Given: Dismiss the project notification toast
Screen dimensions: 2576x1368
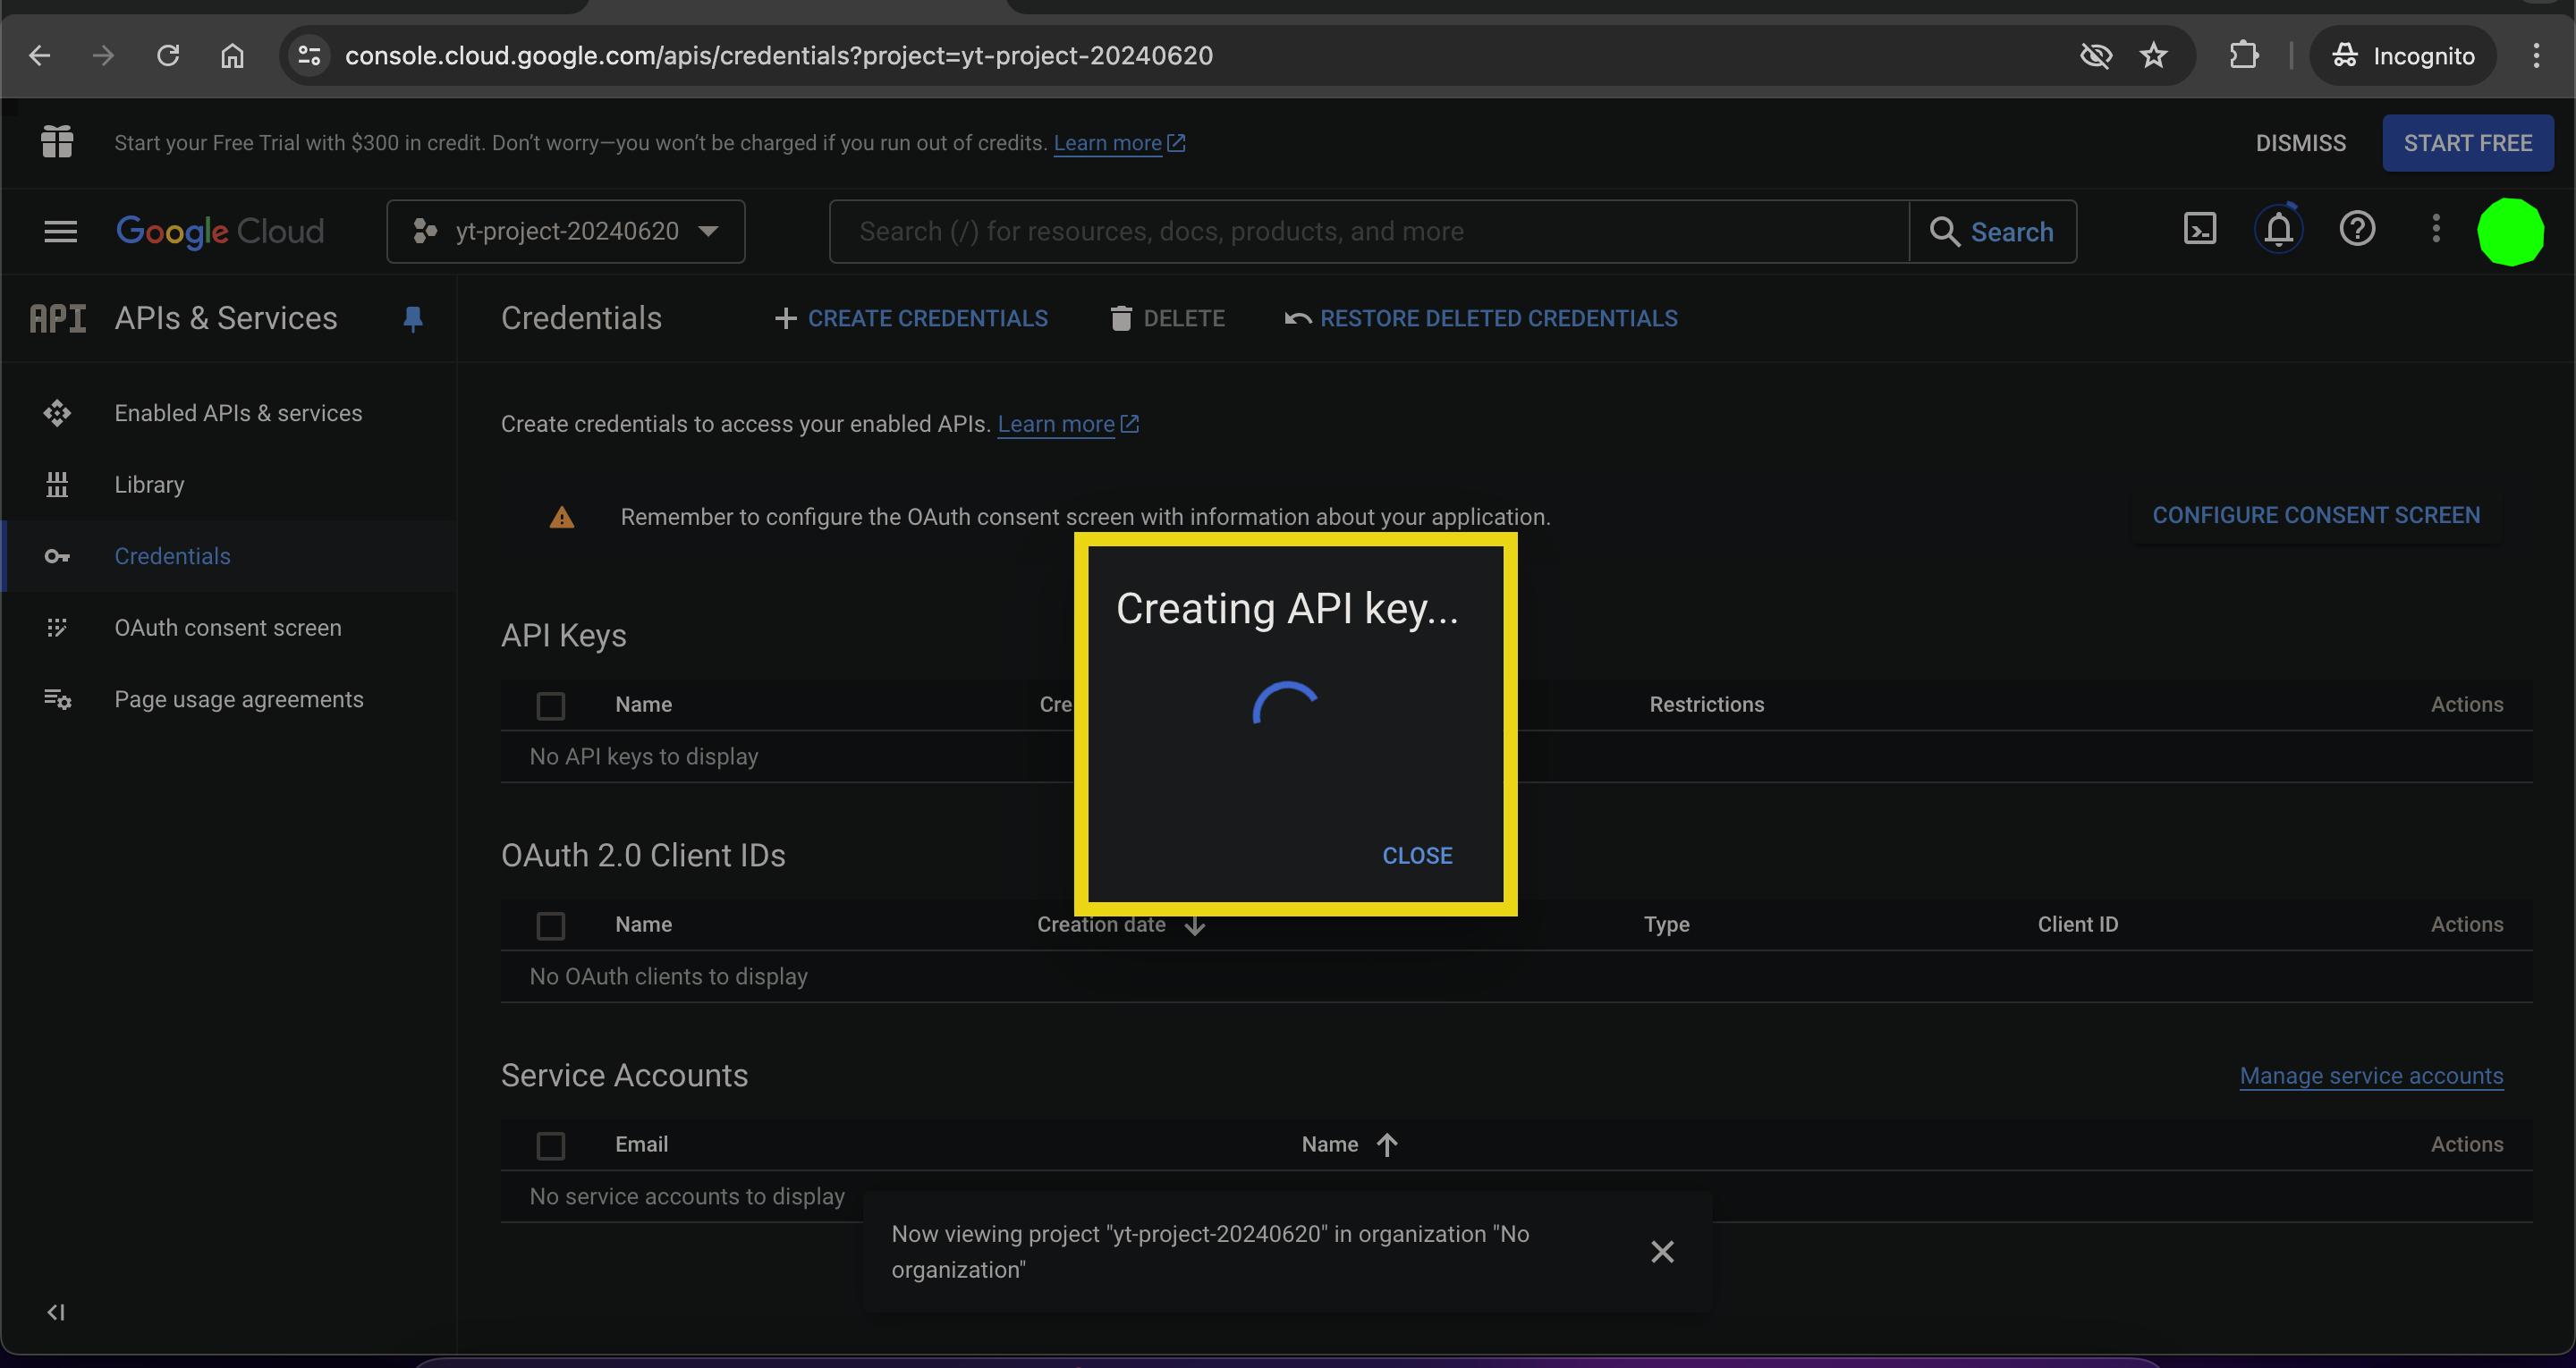Looking at the screenshot, I should [x=1662, y=1251].
